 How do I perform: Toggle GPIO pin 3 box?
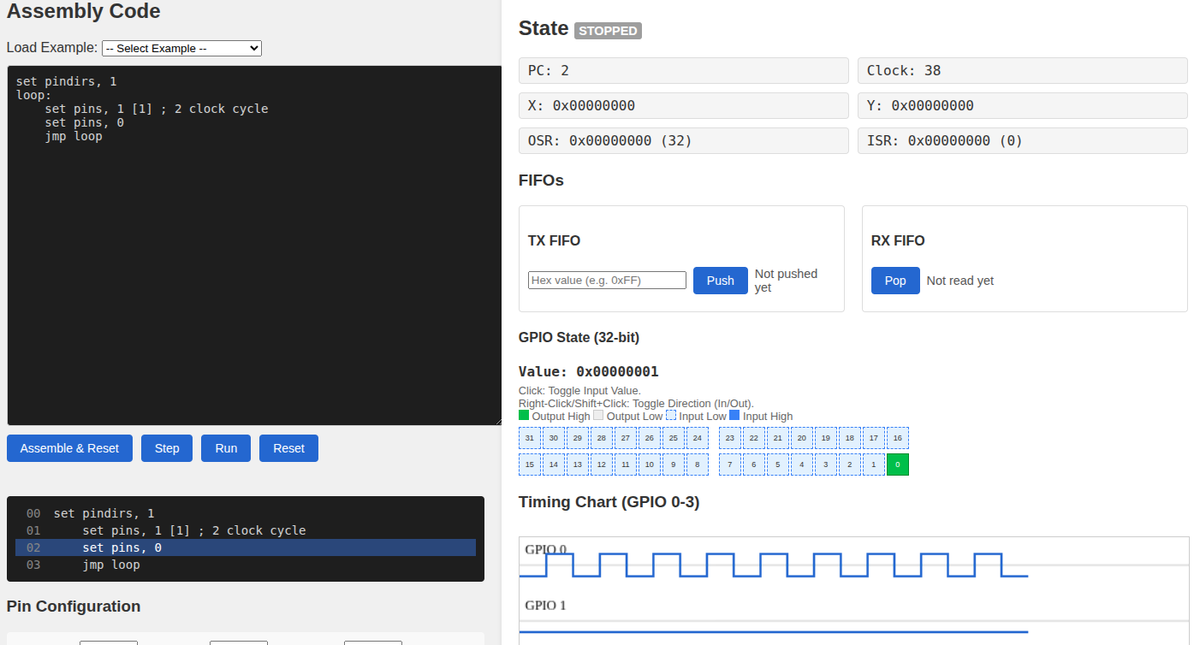(x=825, y=464)
